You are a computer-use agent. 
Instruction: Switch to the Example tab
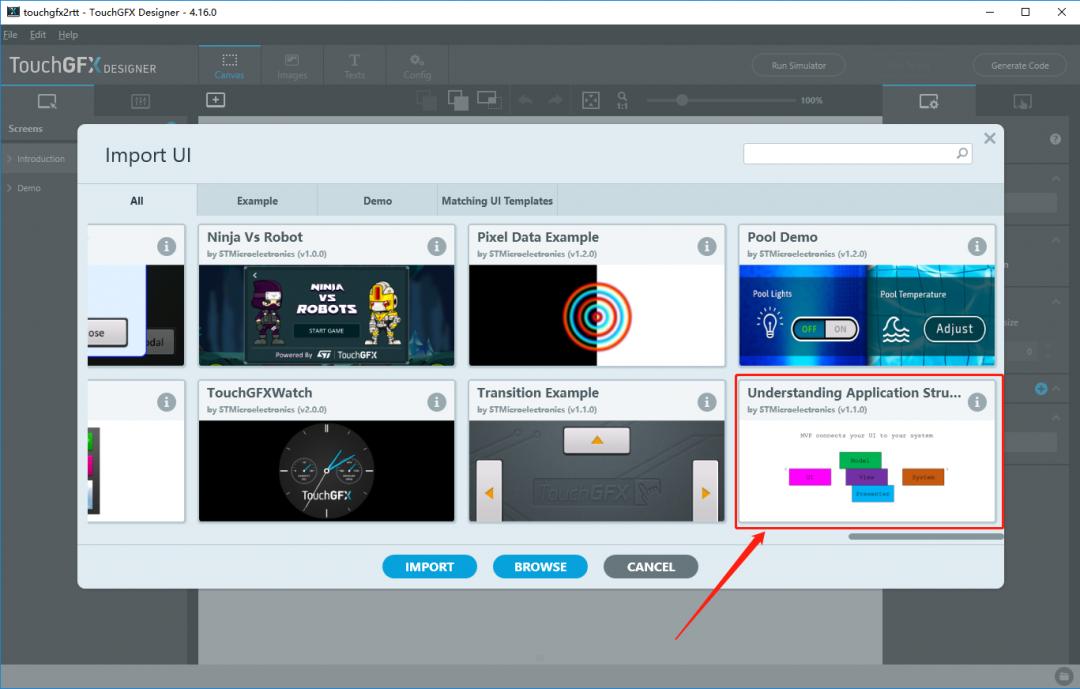(x=257, y=201)
